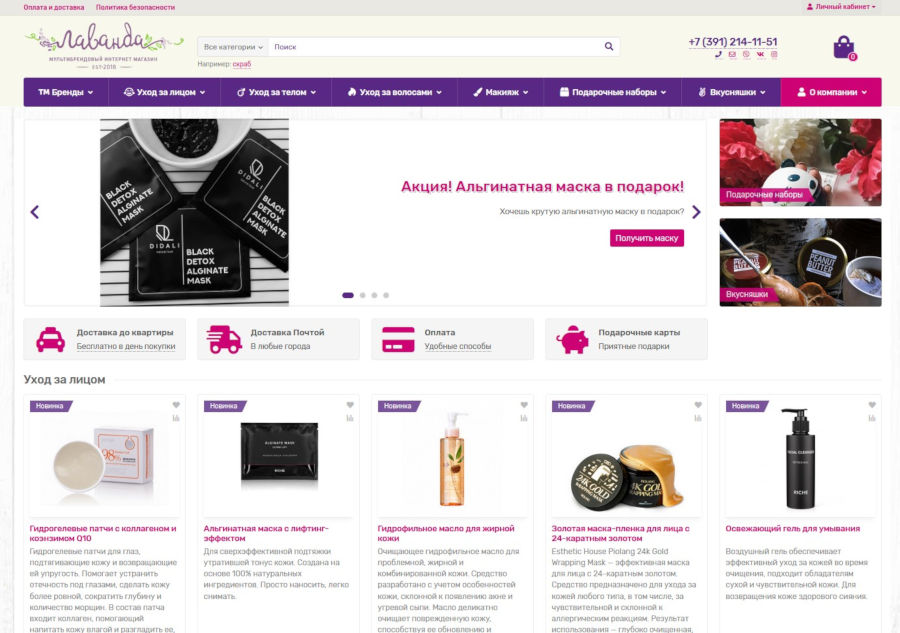Click into the 'Поиск' search field
Image resolution: width=900 pixels, height=633 pixels.
click(435, 47)
